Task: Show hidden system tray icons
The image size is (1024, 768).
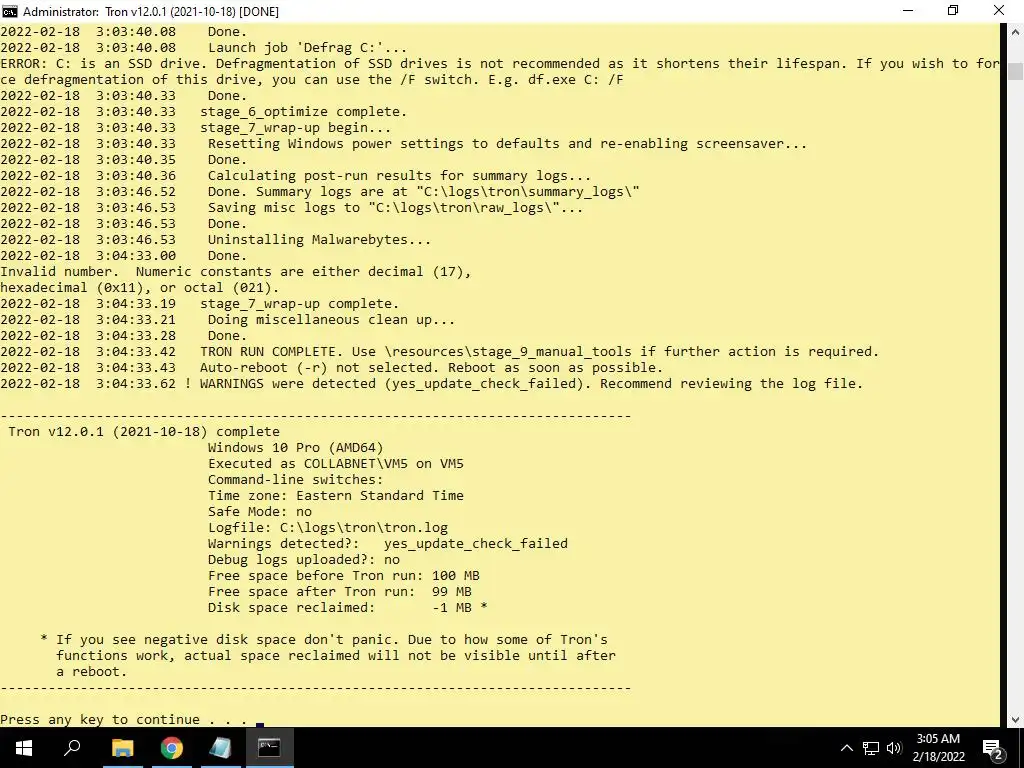Action: 846,748
